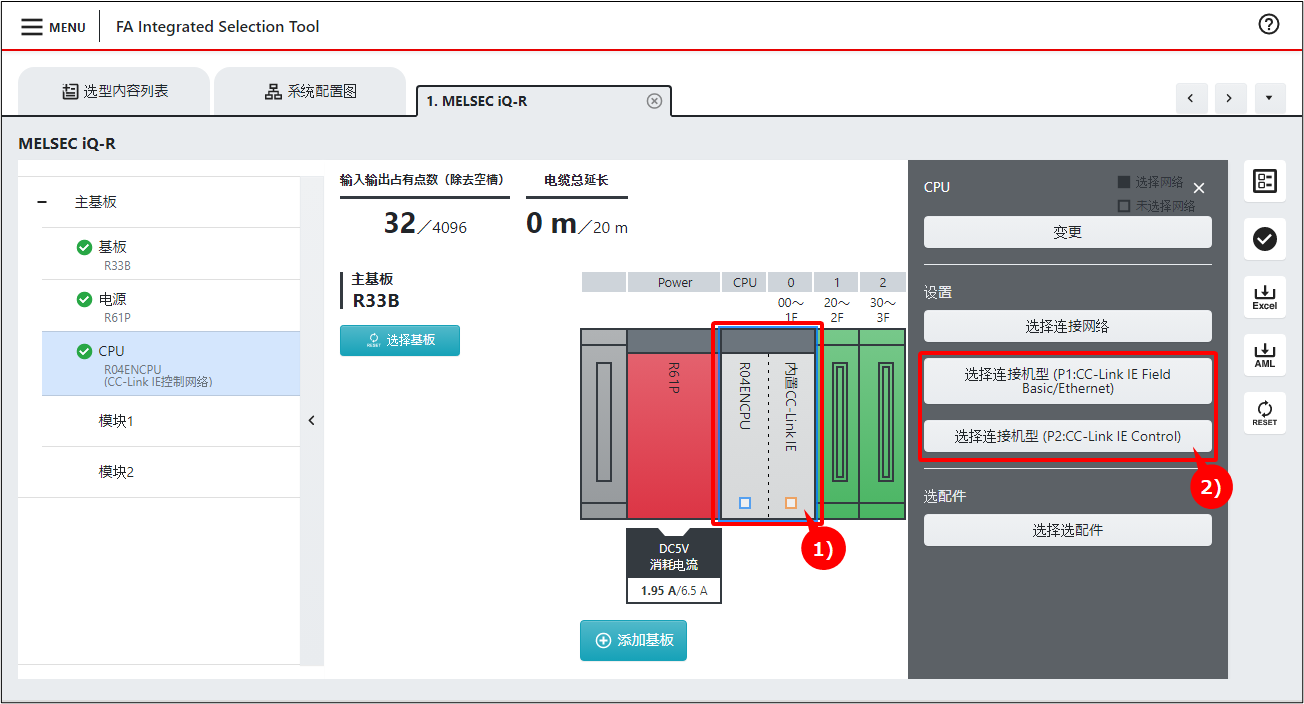This screenshot has height=704, width=1304.
Task: Open the hamburger MENU icon
Action: pos(32,27)
